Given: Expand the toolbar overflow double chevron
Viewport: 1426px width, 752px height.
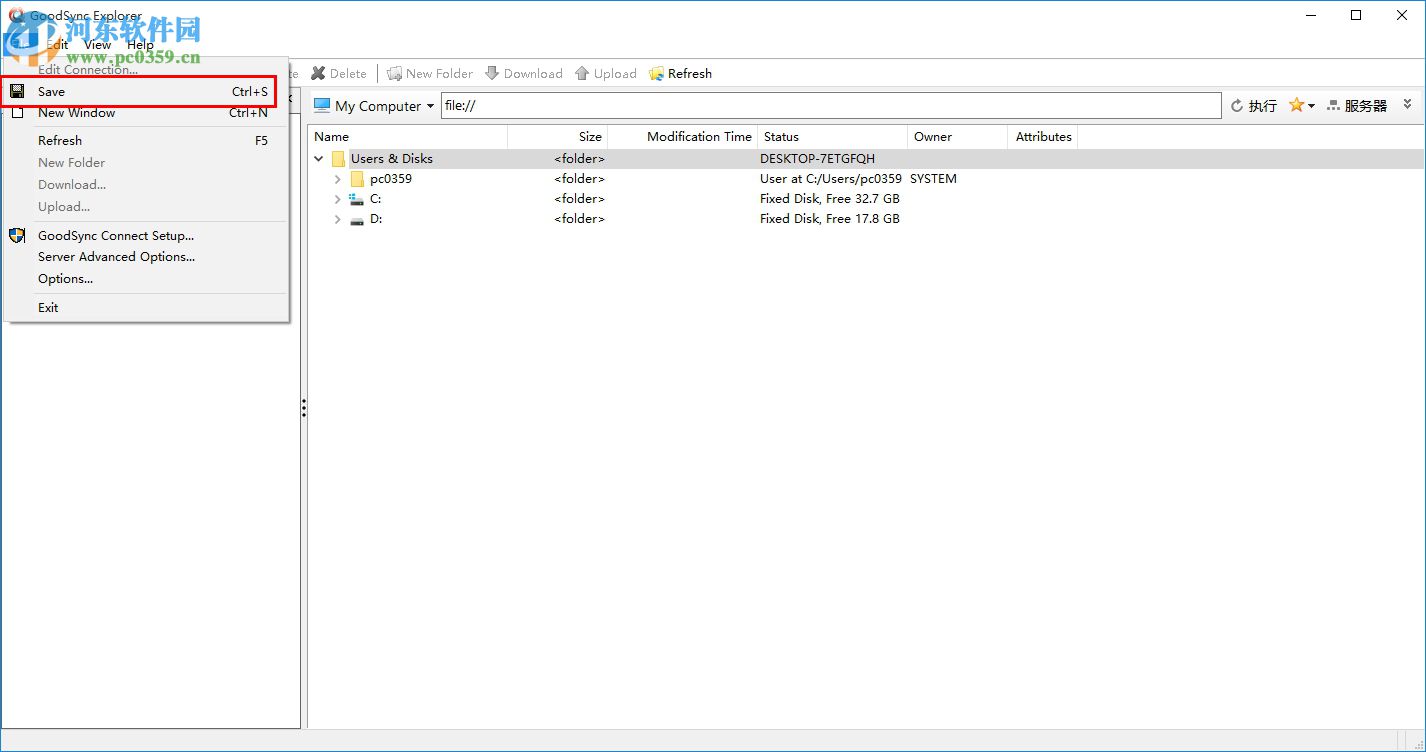Looking at the screenshot, I should pos(1408,104).
